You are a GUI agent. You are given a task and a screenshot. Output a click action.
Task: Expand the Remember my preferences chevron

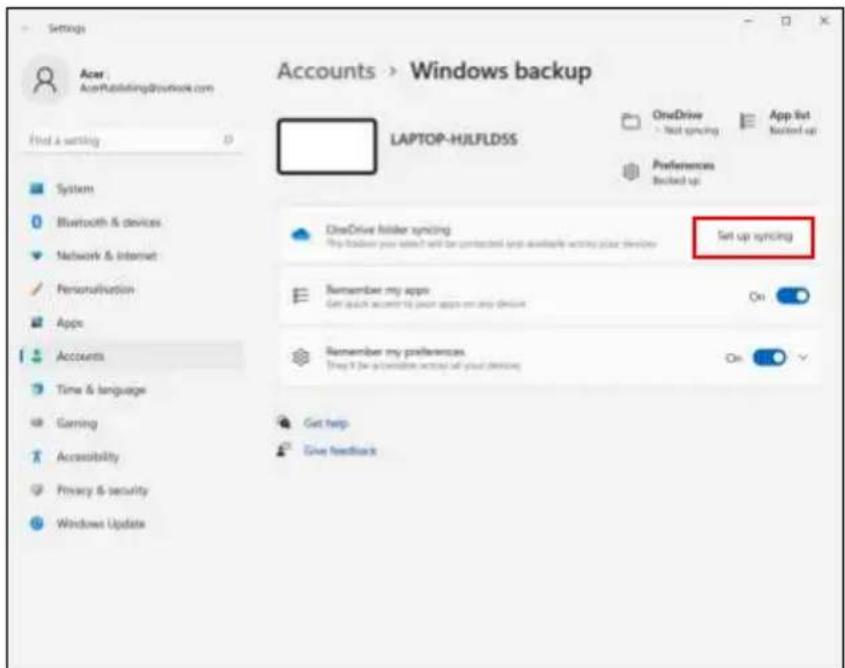(x=803, y=357)
